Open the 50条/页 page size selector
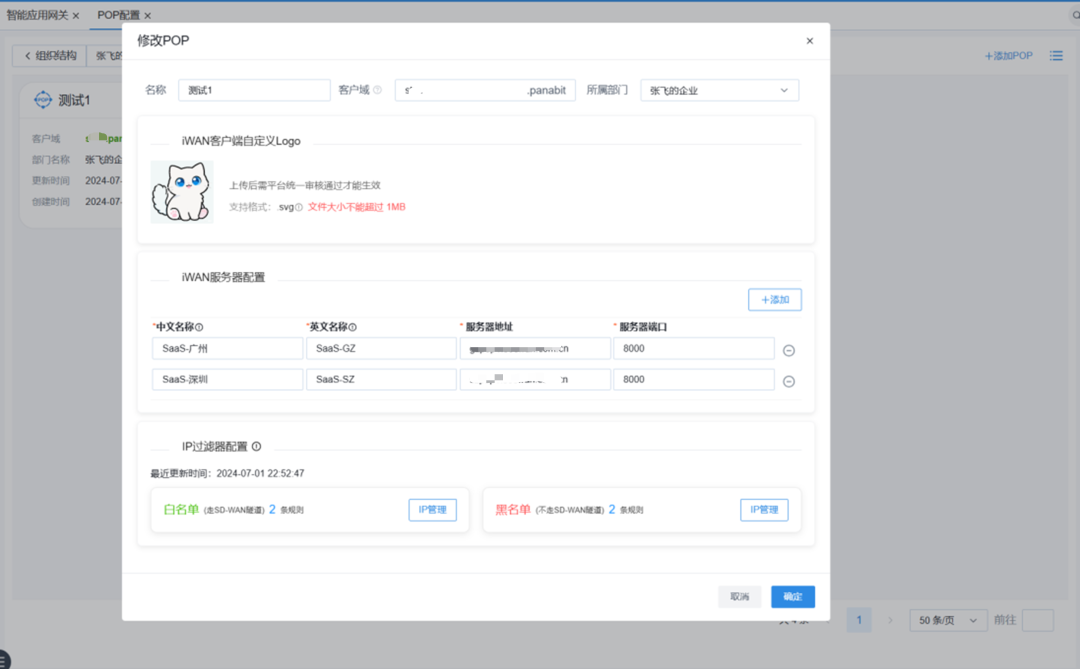 point(947,620)
